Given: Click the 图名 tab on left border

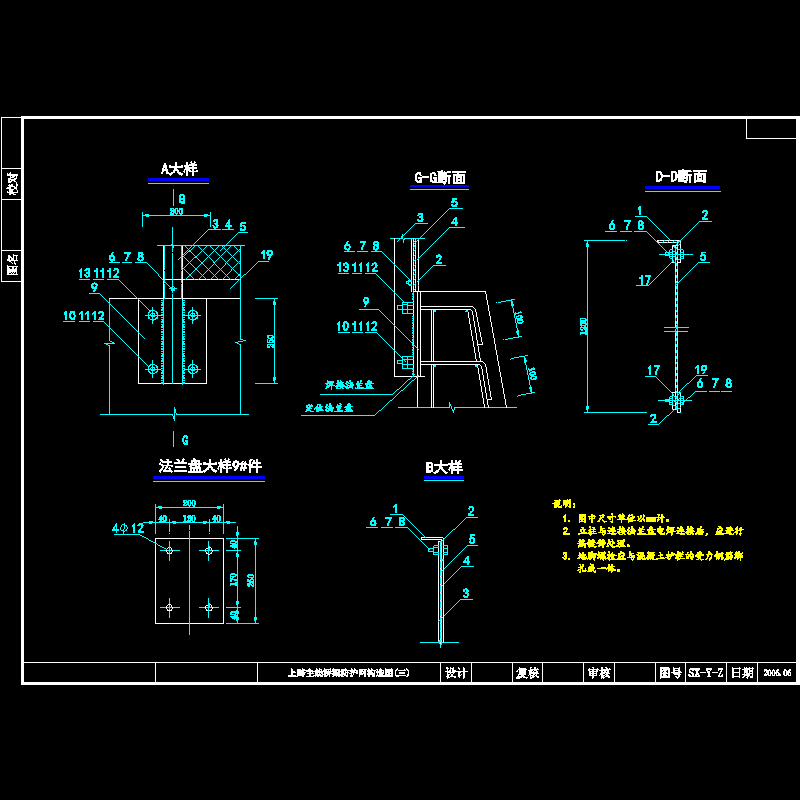Looking at the screenshot, I should (x=12, y=264).
